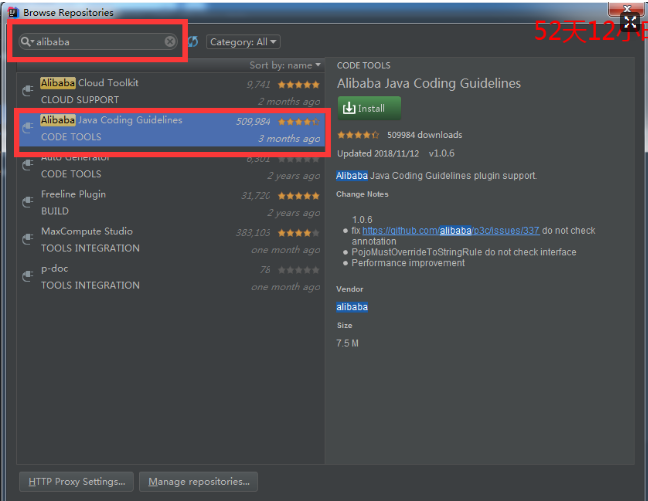Click PojoMustOverrideToStringRule change note

[464, 252]
